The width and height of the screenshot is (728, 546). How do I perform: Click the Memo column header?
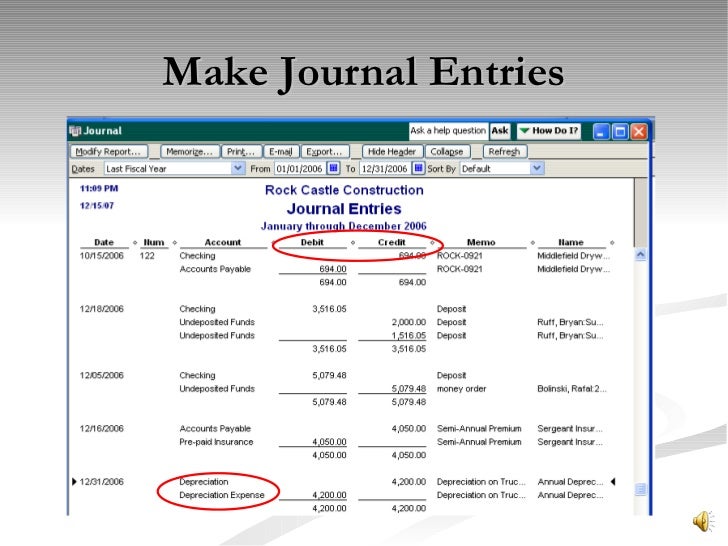pyautogui.click(x=481, y=242)
